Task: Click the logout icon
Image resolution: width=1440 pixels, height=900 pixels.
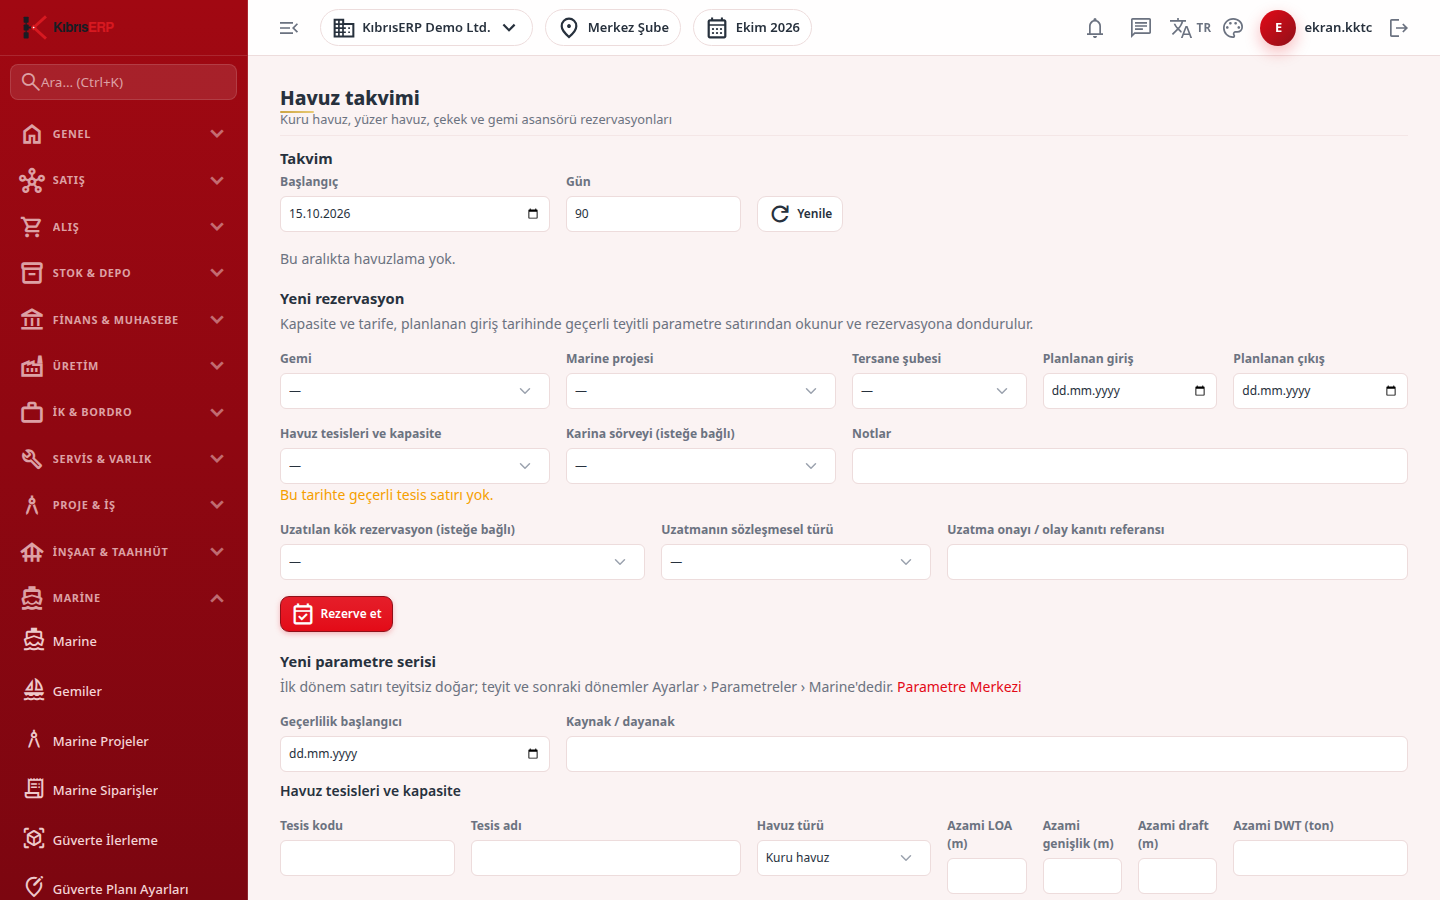Action: coord(1399,28)
